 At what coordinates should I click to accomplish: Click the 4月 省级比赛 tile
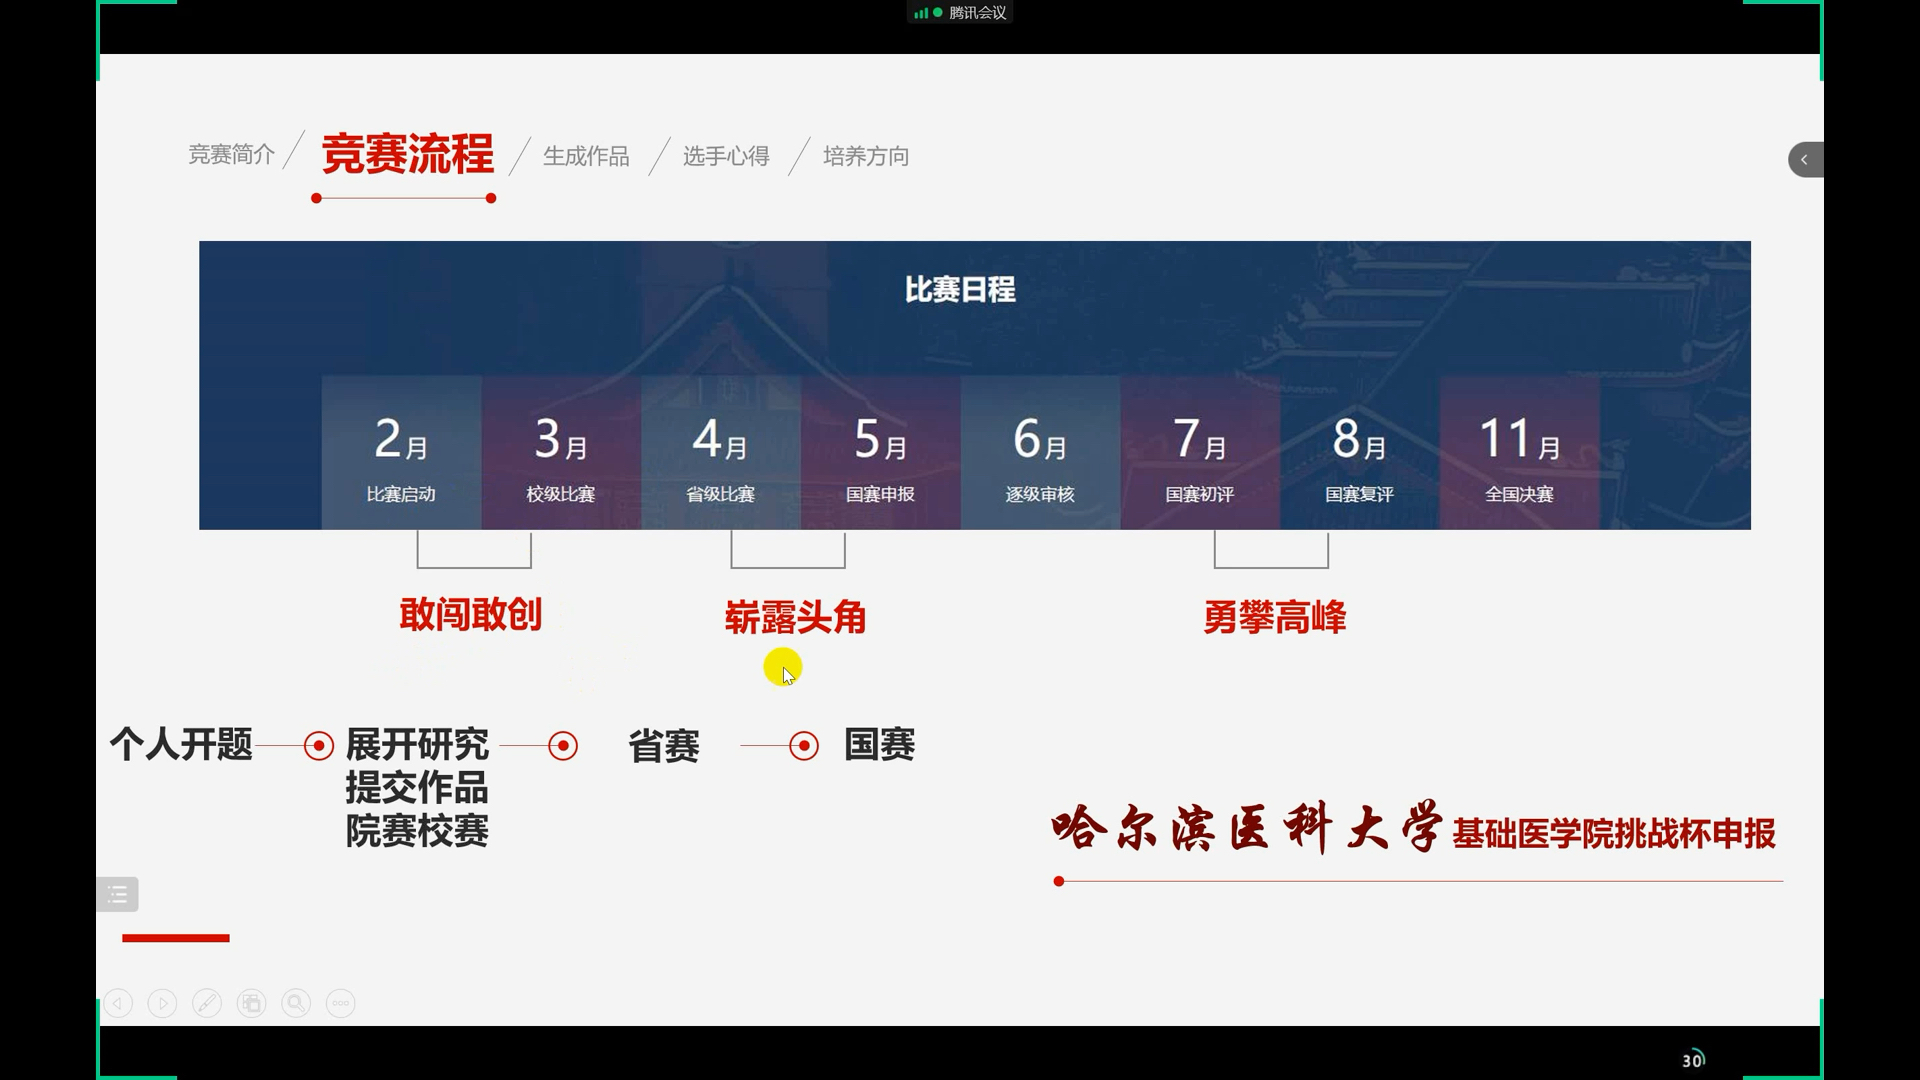(721, 453)
